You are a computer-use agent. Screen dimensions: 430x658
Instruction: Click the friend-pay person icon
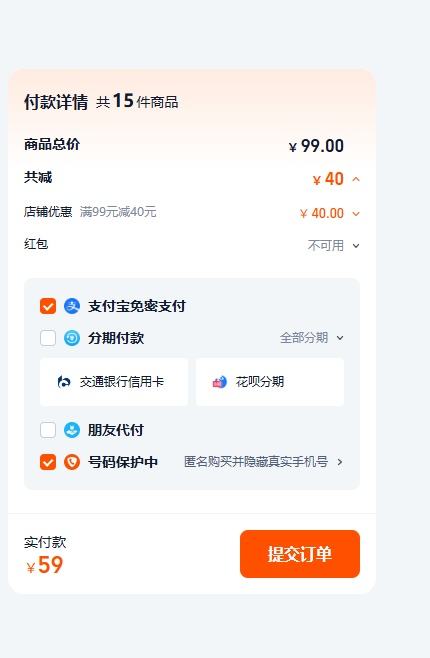[72, 430]
